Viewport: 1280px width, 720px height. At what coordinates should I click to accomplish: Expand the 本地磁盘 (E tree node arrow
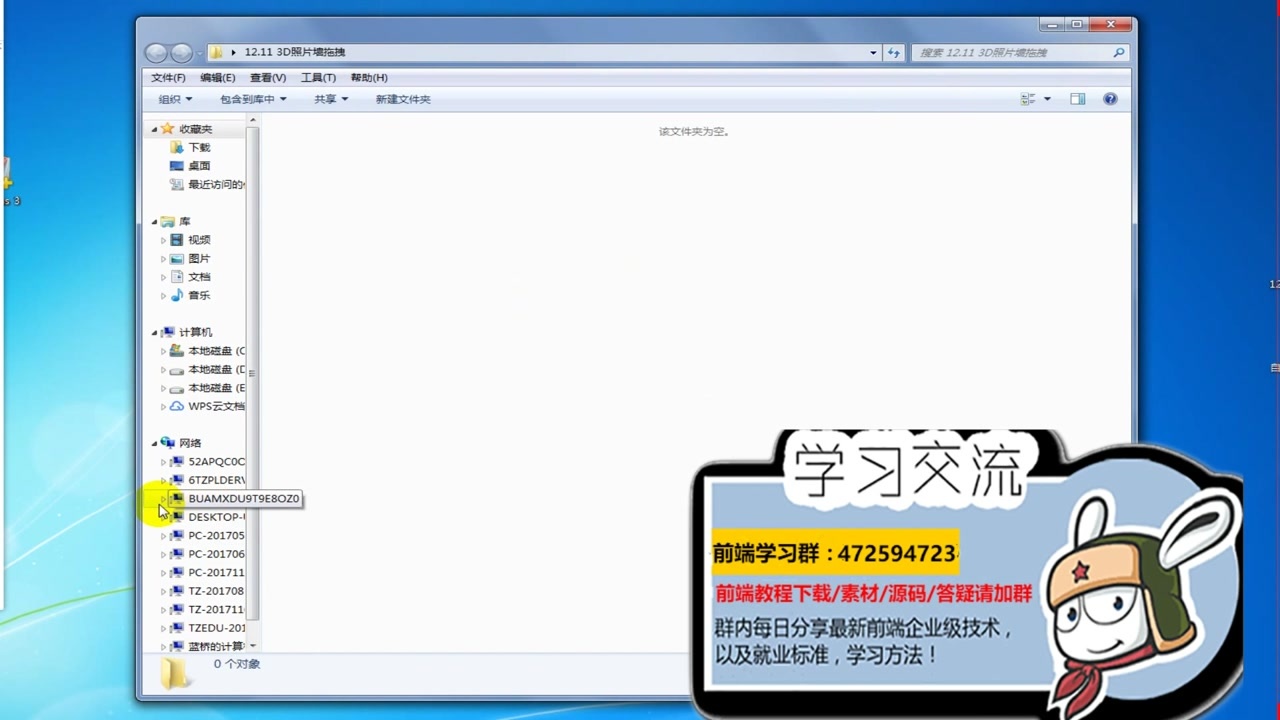pyautogui.click(x=163, y=388)
